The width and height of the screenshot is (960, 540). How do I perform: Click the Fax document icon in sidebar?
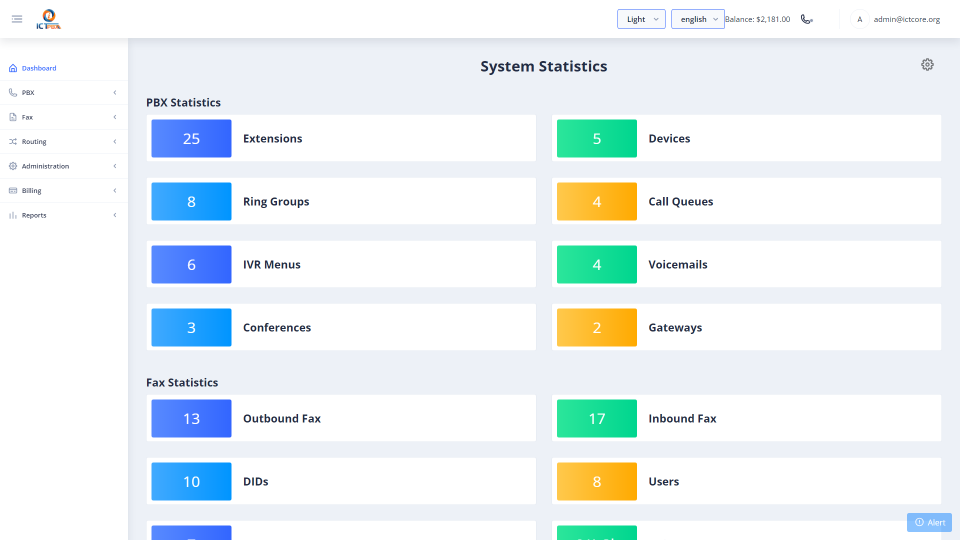click(x=13, y=117)
